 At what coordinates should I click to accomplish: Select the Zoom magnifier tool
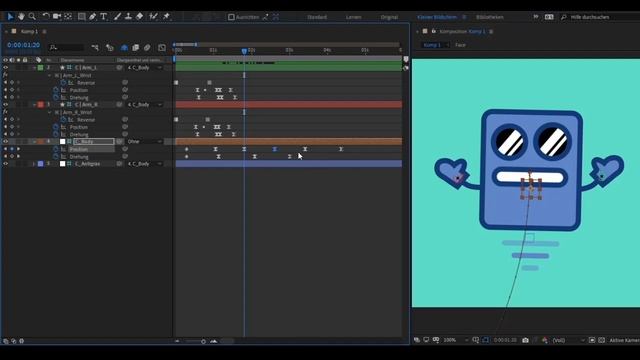click(x=32, y=16)
